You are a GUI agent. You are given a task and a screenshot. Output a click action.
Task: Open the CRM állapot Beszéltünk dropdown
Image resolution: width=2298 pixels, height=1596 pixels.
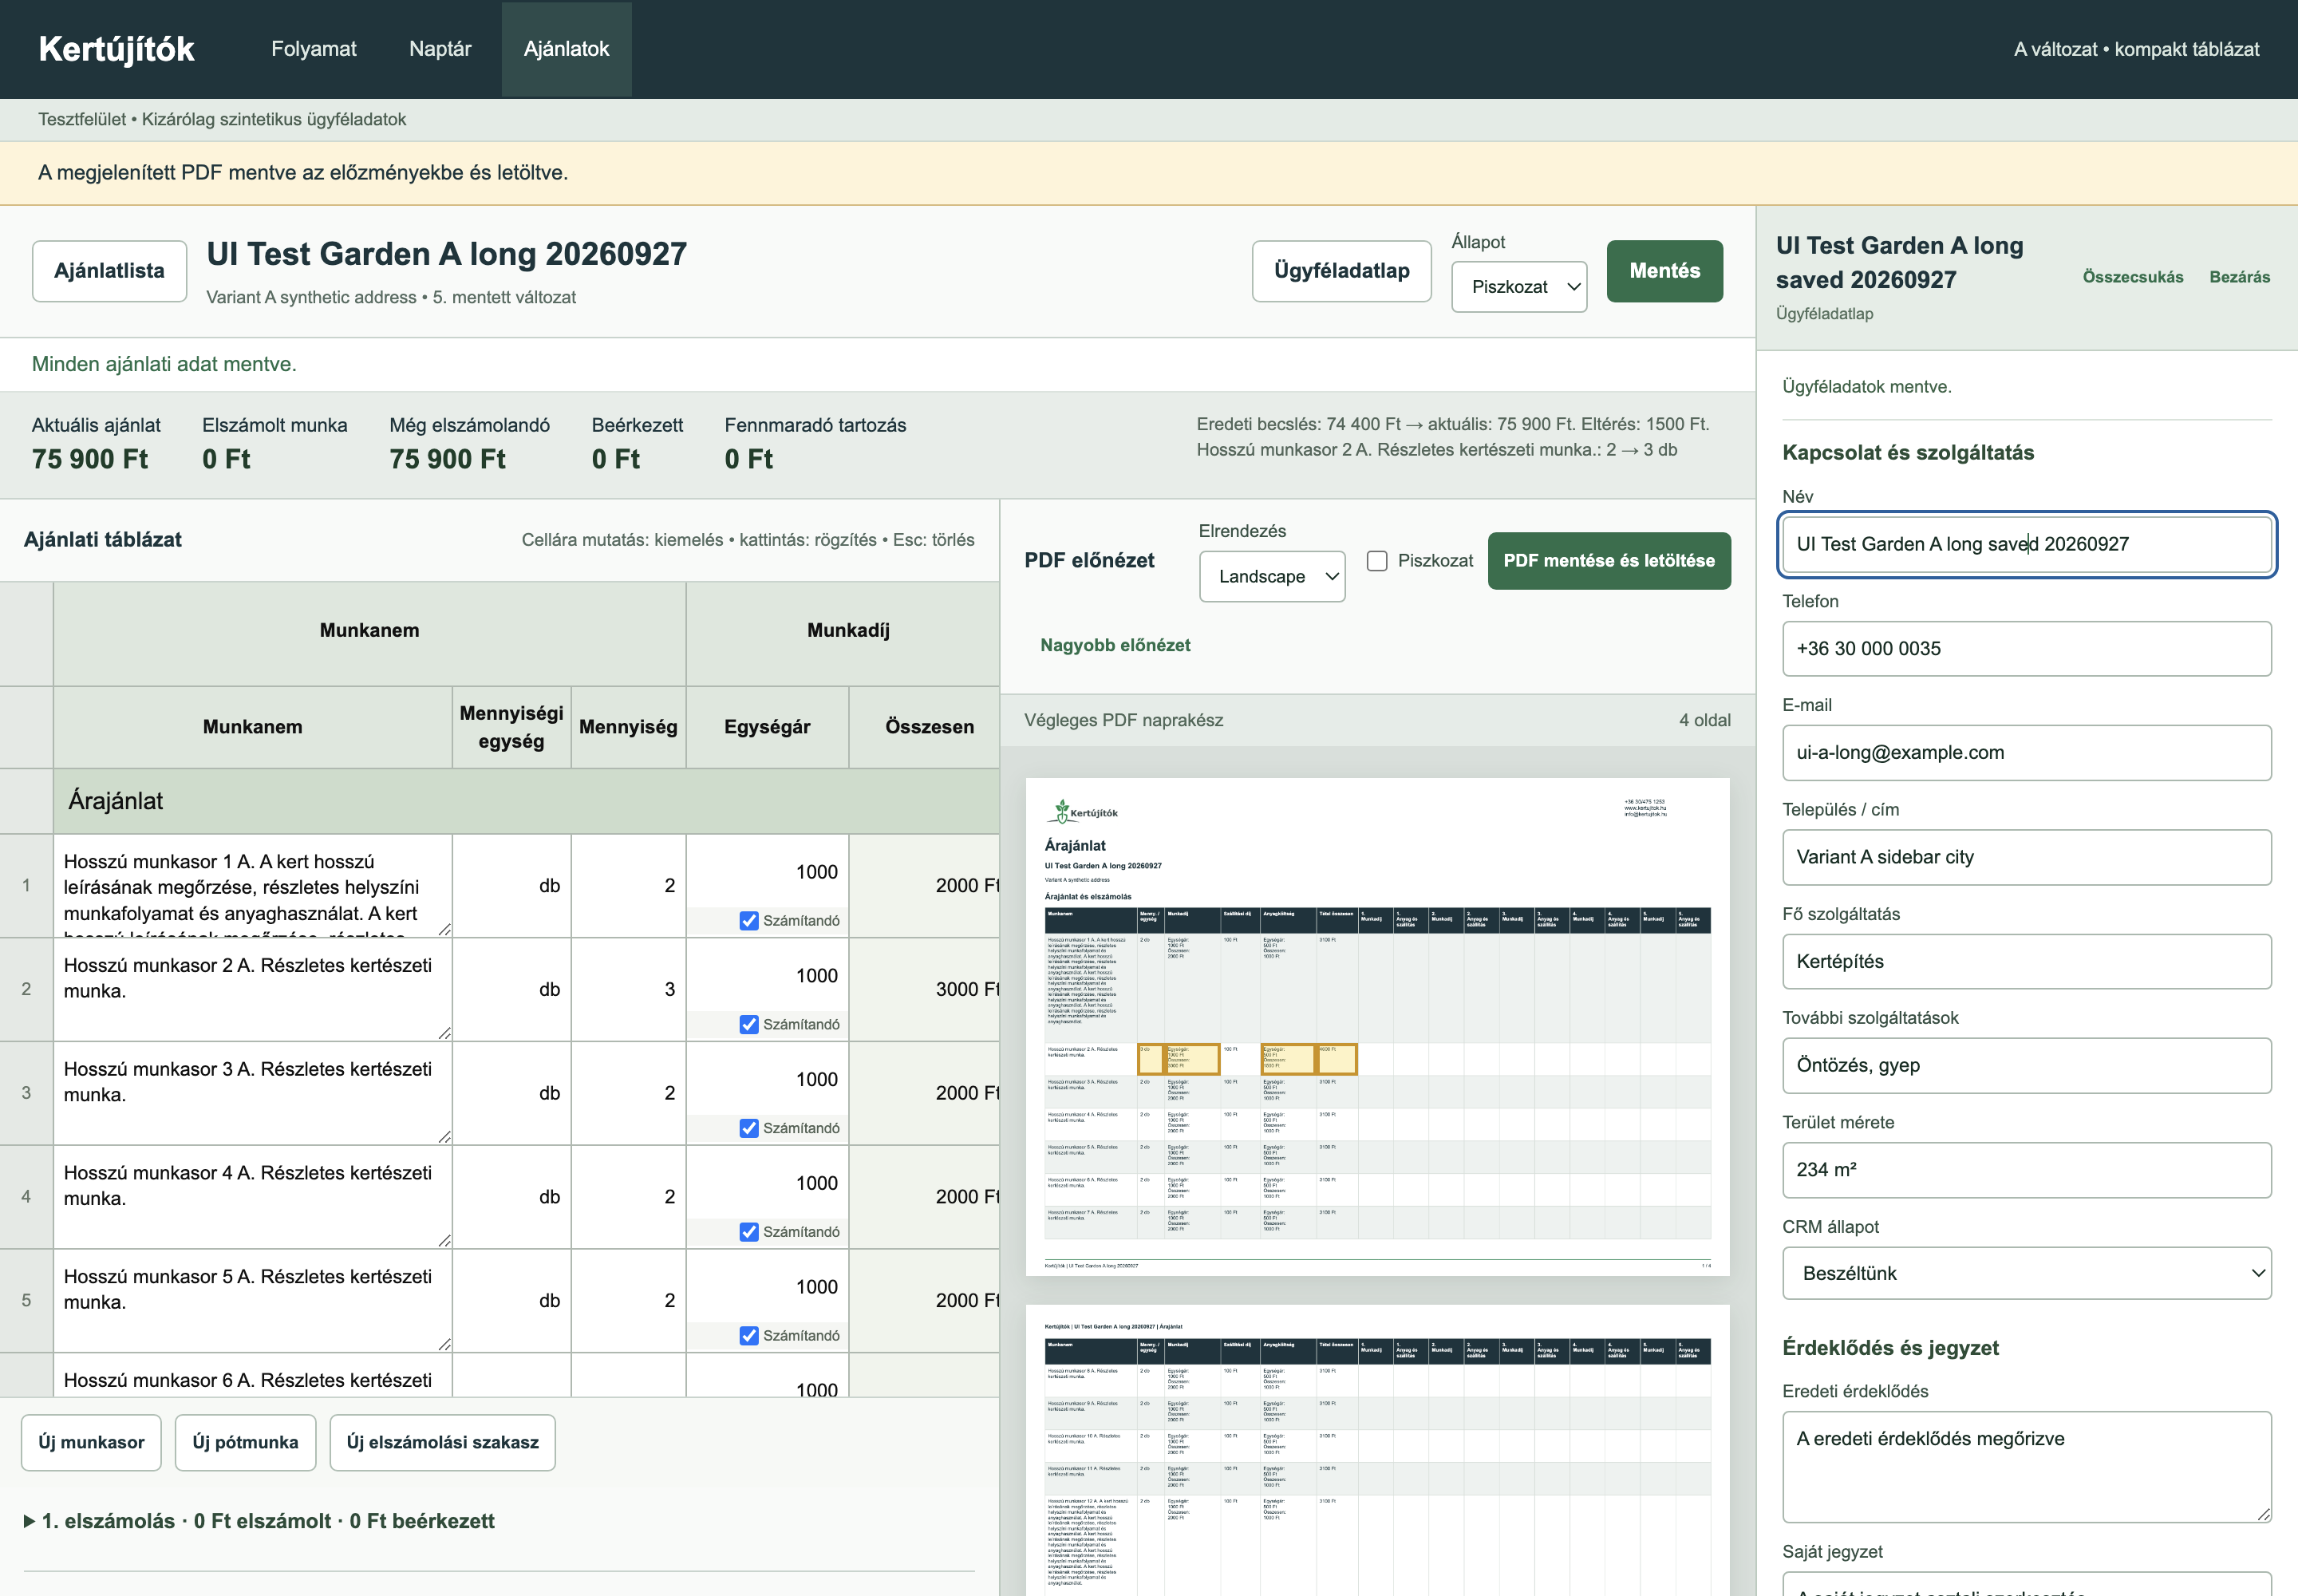[x=2026, y=1273]
